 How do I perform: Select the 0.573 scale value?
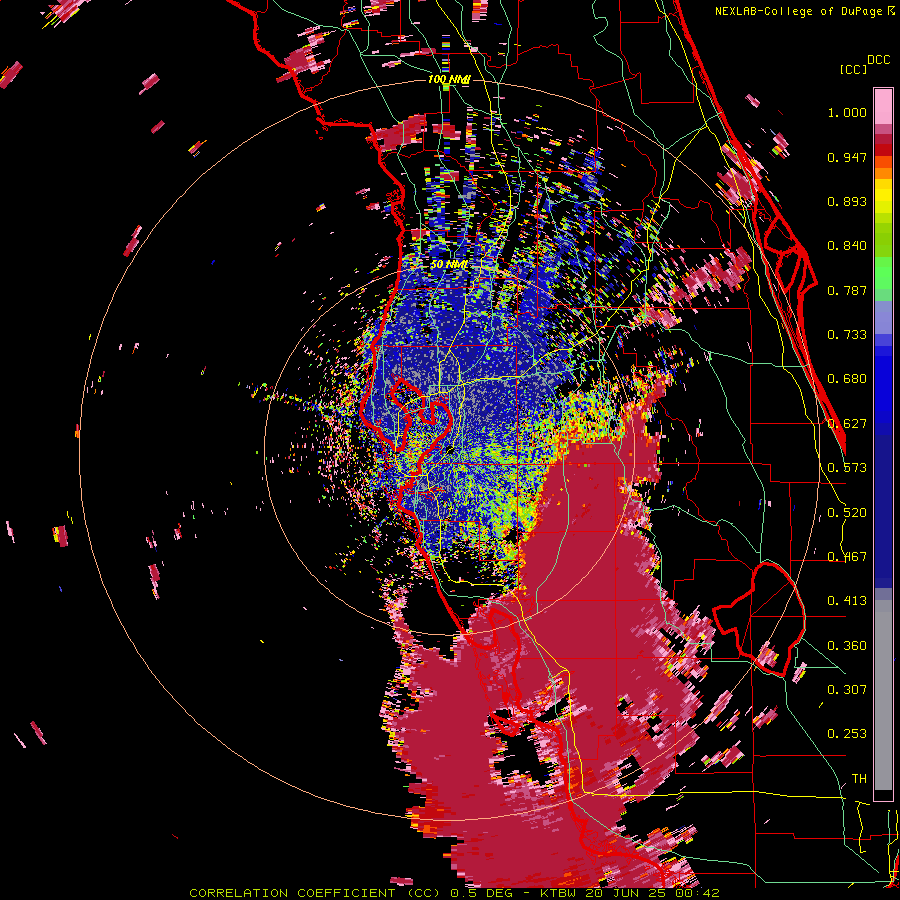(847, 468)
